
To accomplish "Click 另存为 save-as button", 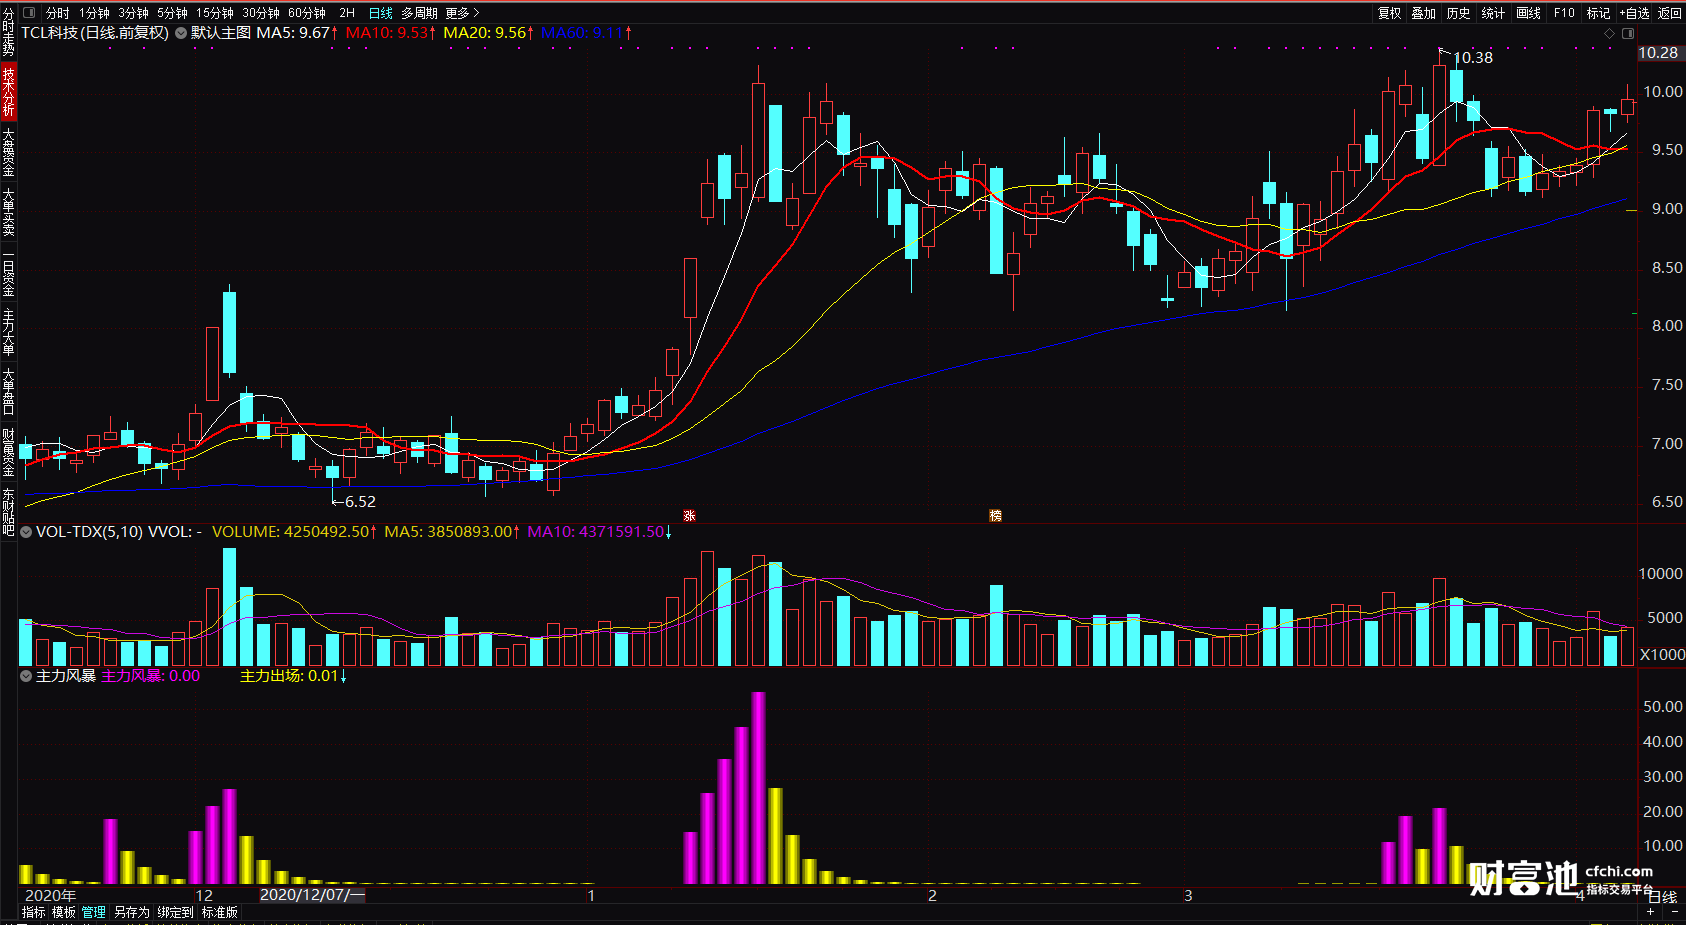I will coord(131,912).
